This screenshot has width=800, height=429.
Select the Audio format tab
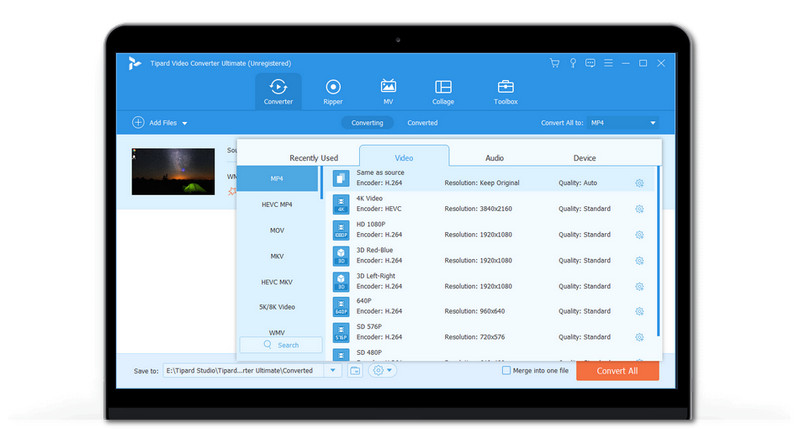point(494,158)
